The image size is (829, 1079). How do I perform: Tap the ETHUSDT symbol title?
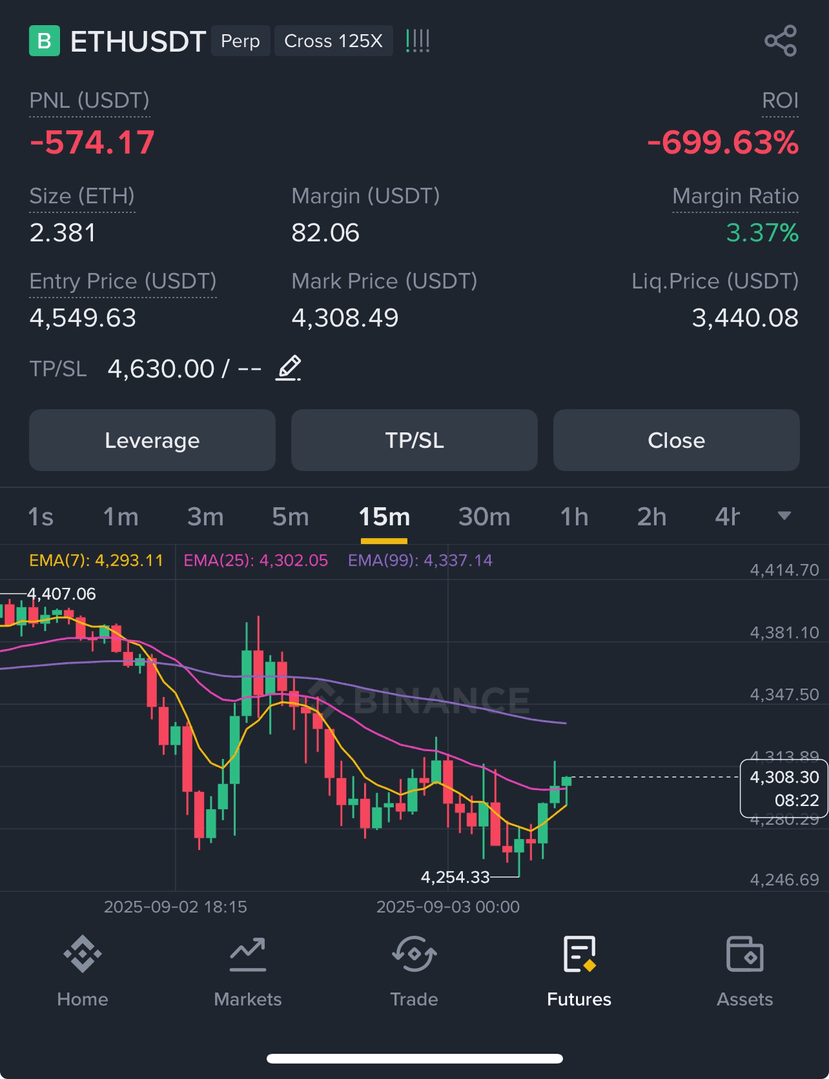tap(138, 41)
